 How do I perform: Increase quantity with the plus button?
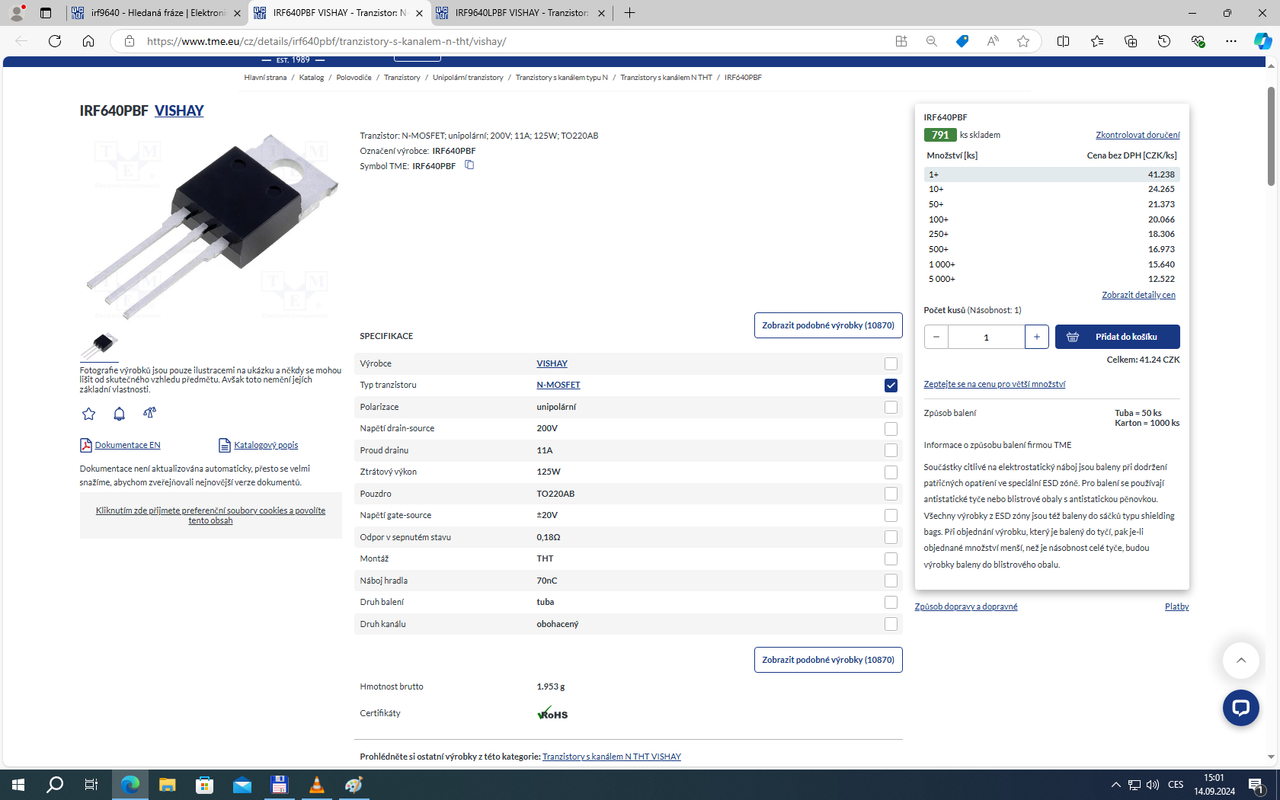click(1038, 337)
